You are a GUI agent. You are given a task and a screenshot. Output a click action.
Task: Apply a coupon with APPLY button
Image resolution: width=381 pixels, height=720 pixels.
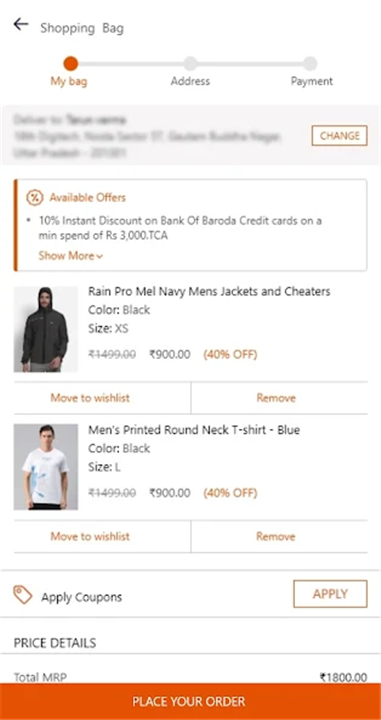[x=330, y=594]
